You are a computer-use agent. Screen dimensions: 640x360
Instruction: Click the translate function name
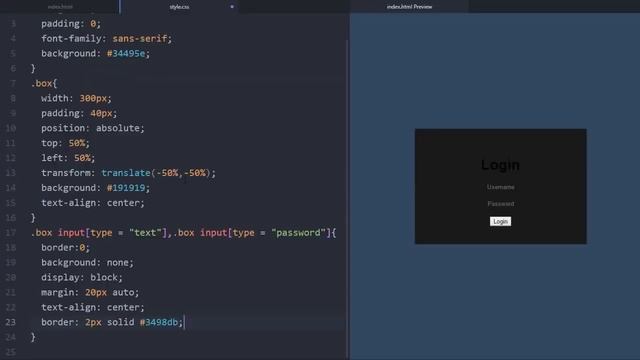point(126,173)
